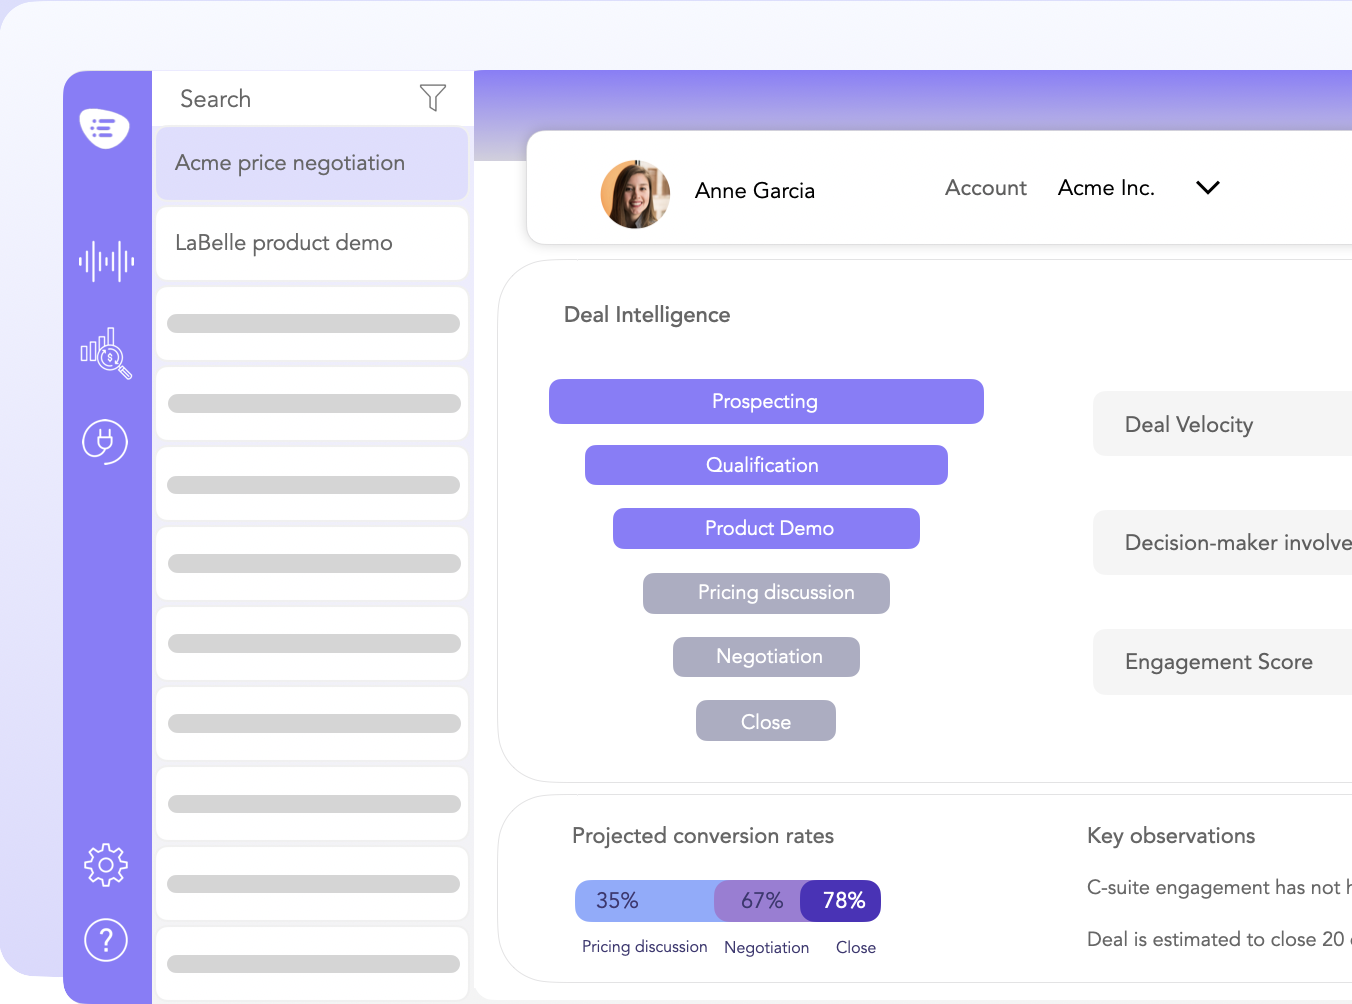Open the deal analytics chart icon
Image resolution: width=1352 pixels, height=1004 pixels.
[x=106, y=353]
